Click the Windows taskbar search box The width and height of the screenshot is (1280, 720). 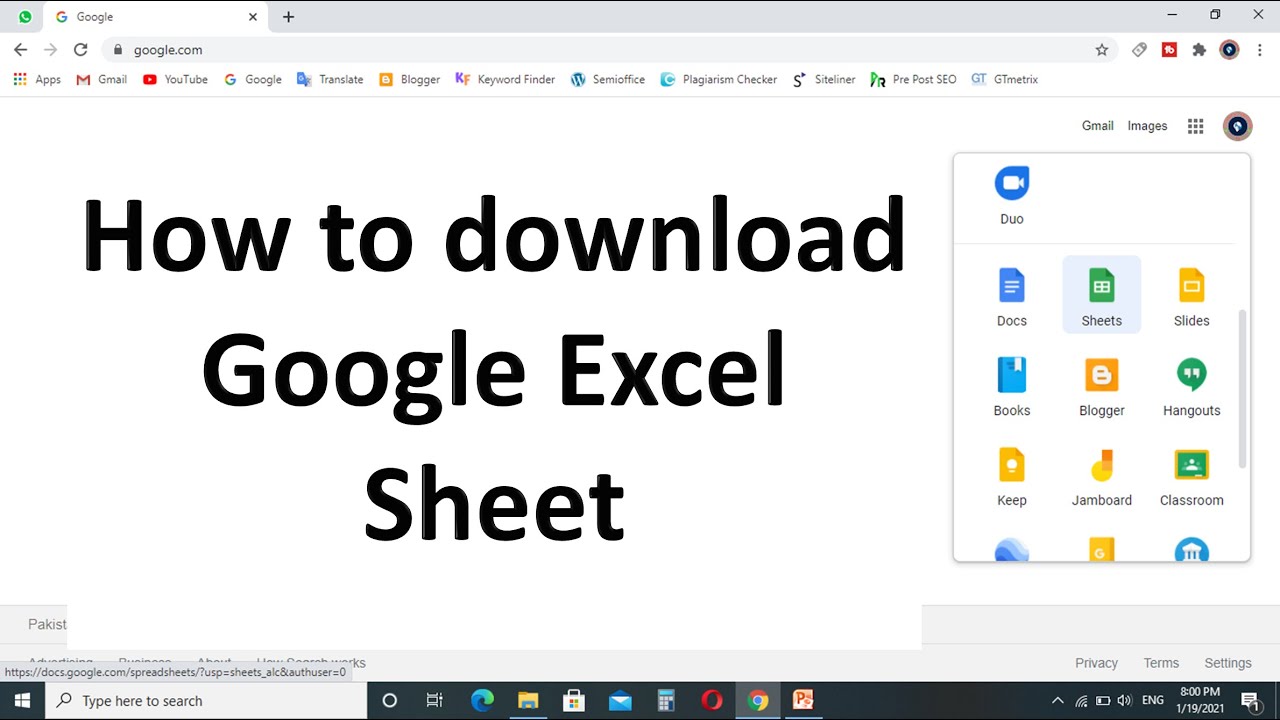[206, 700]
